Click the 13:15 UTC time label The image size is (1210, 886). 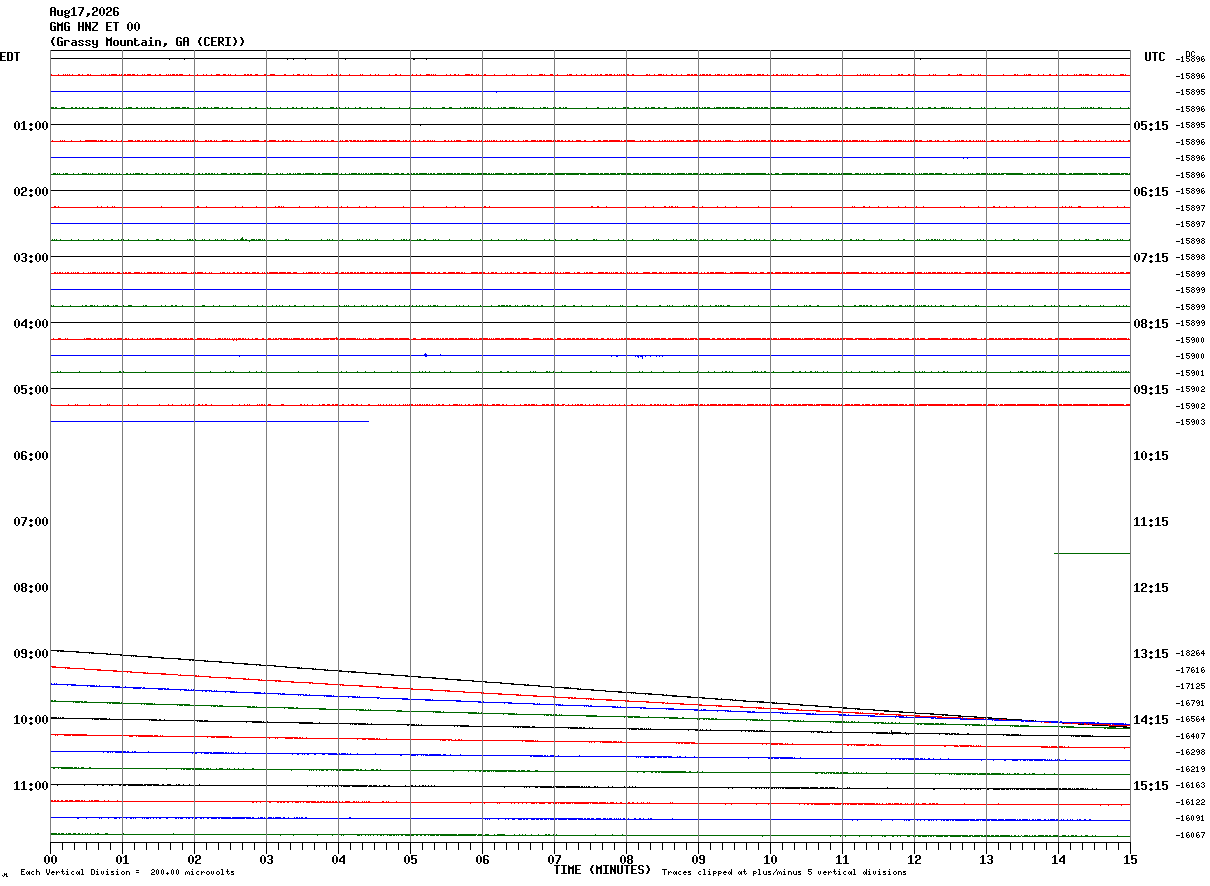[1151, 653]
